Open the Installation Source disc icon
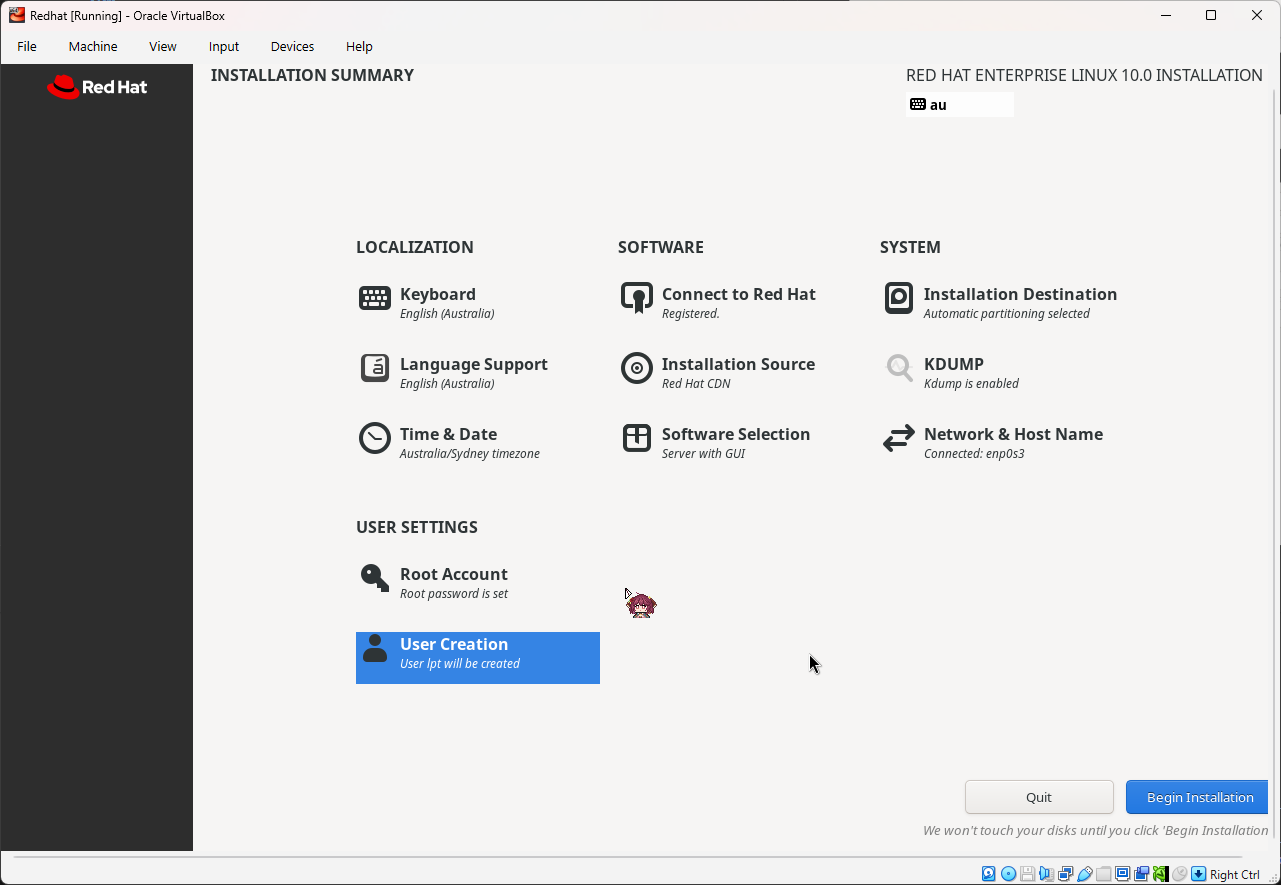The image size is (1281, 885). click(x=637, y=368)
